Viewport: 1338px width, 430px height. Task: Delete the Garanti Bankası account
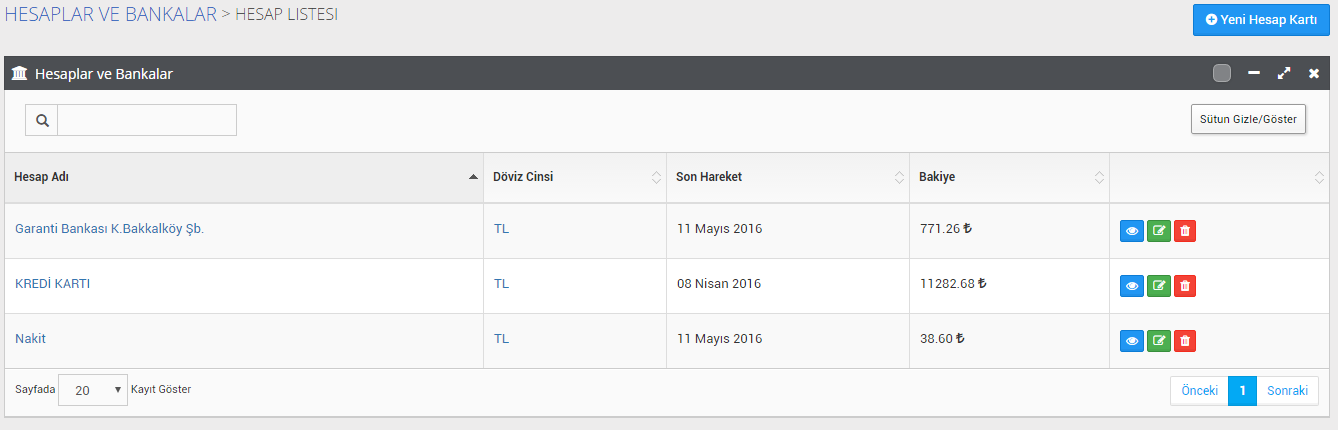point(1185,231)
